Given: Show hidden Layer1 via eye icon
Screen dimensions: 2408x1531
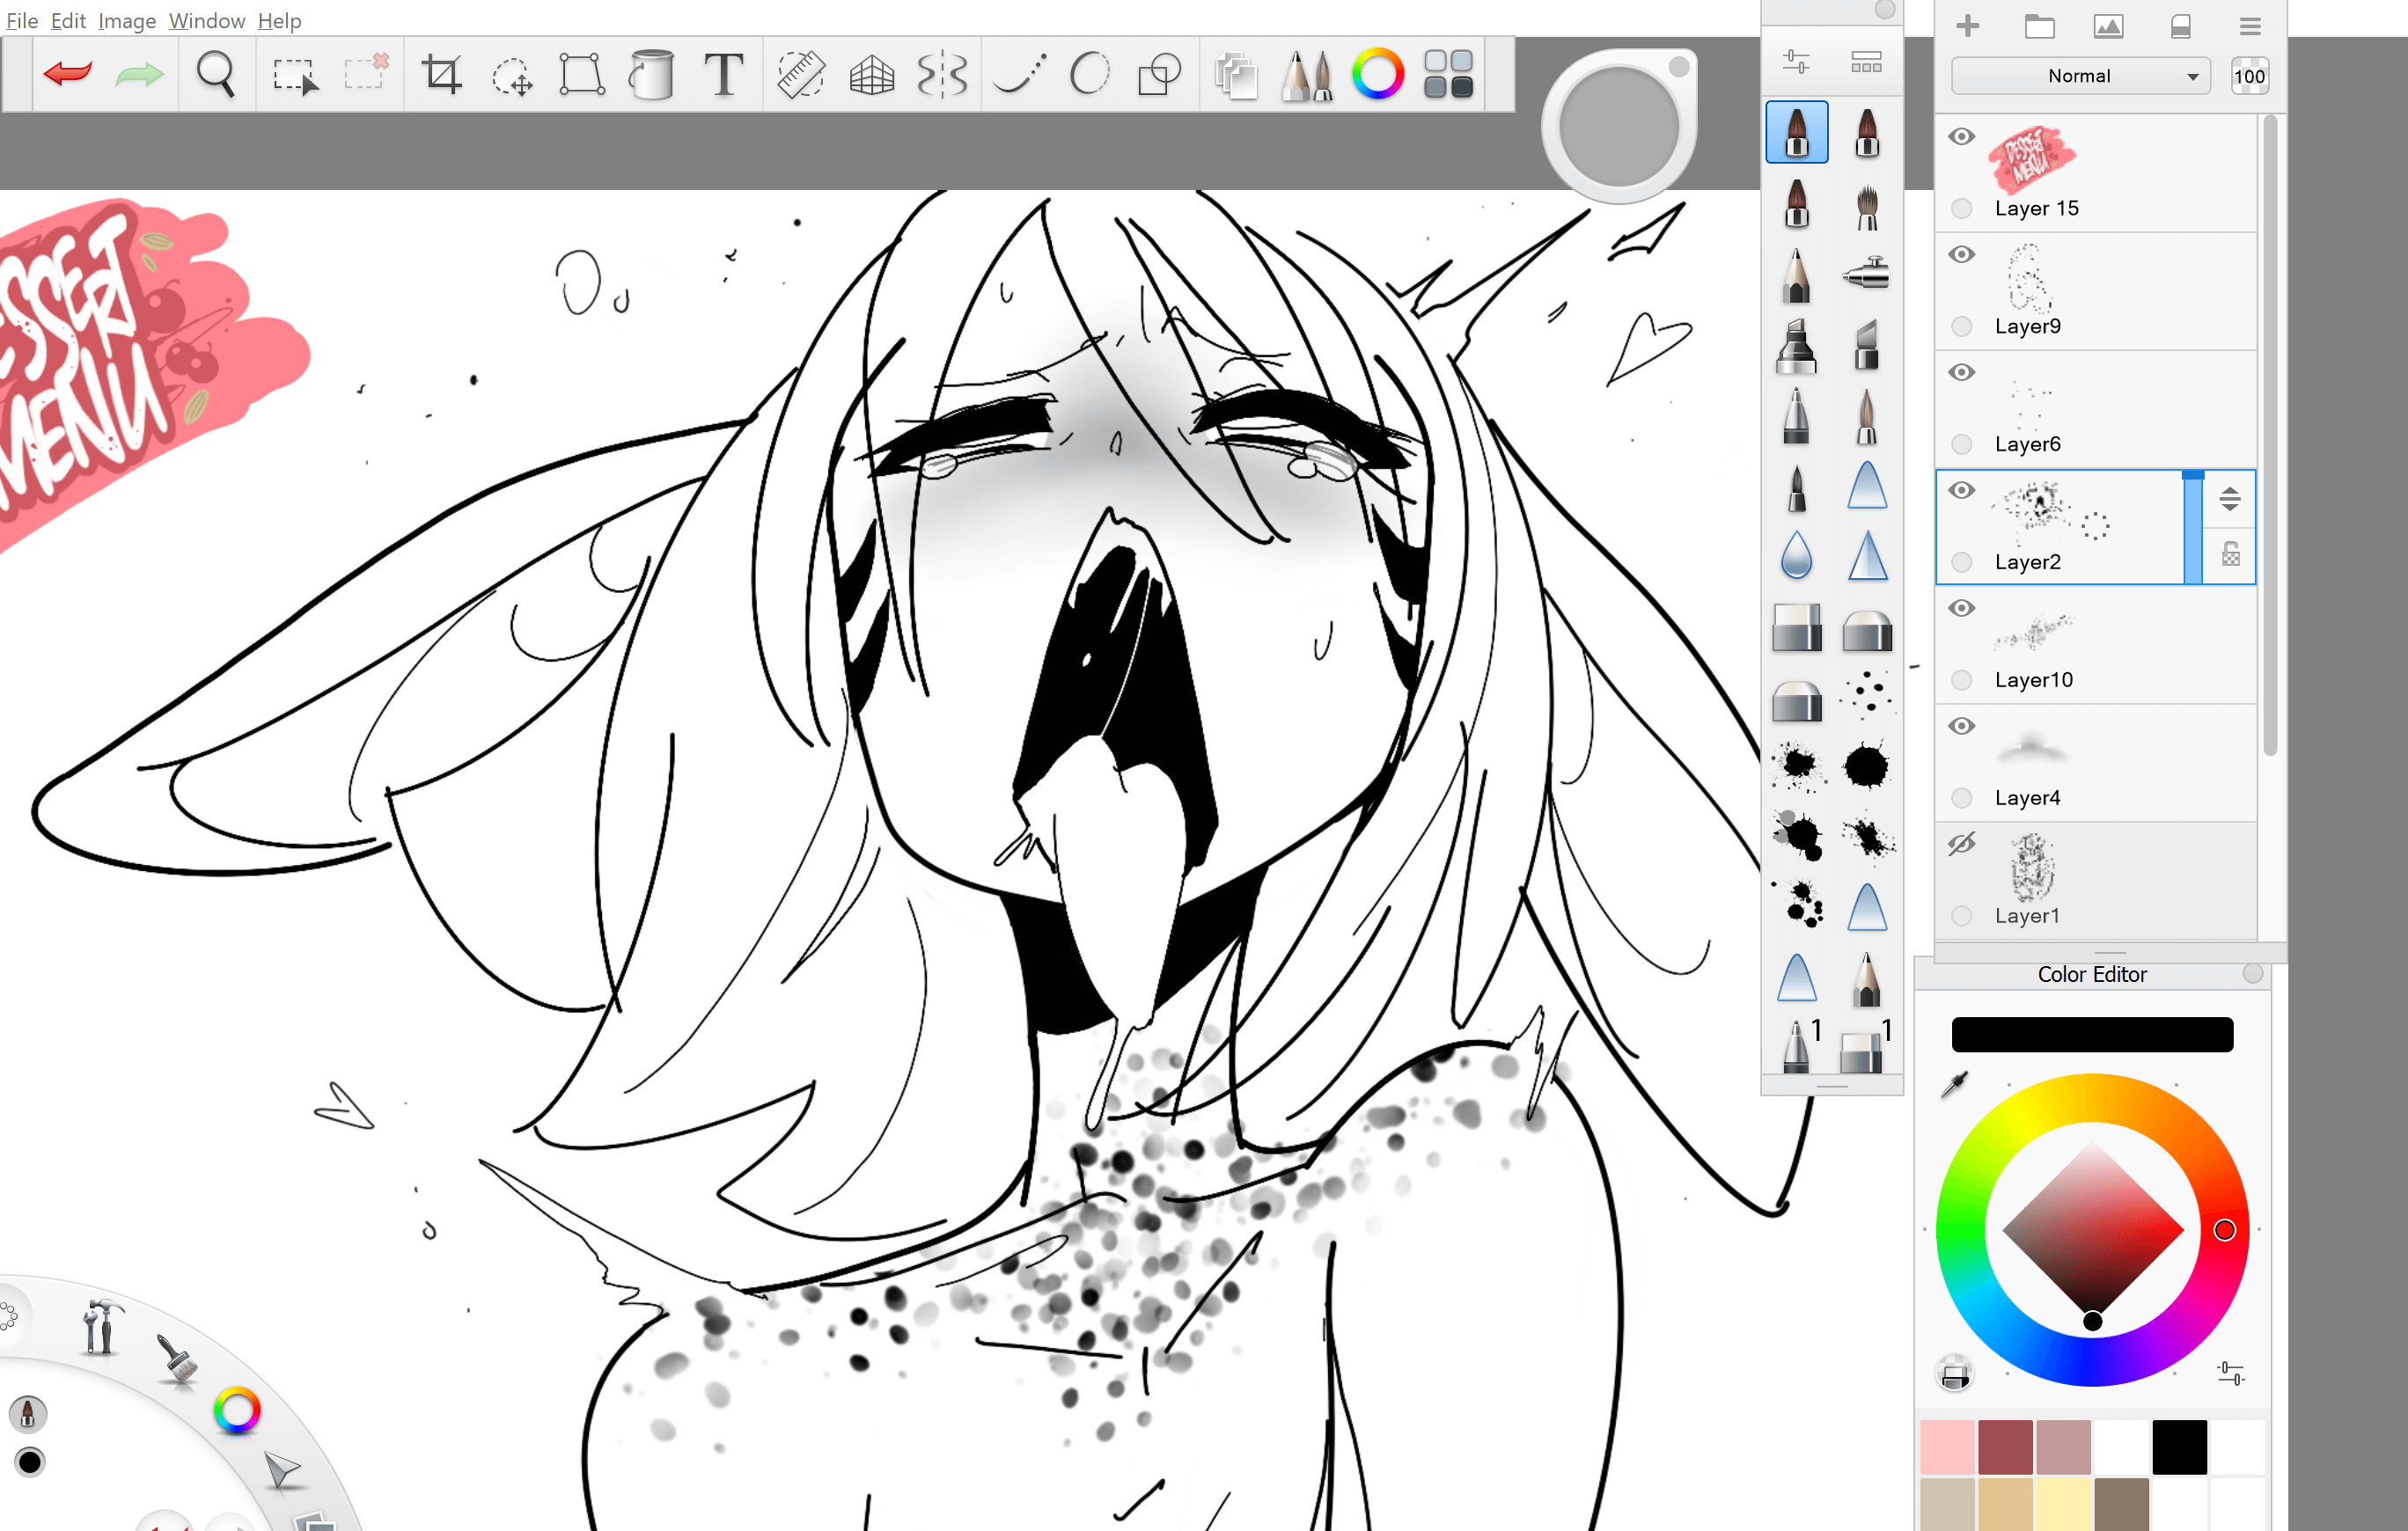Looking at the screenshot, I should pyautogui.click(x=1962, y=845).
